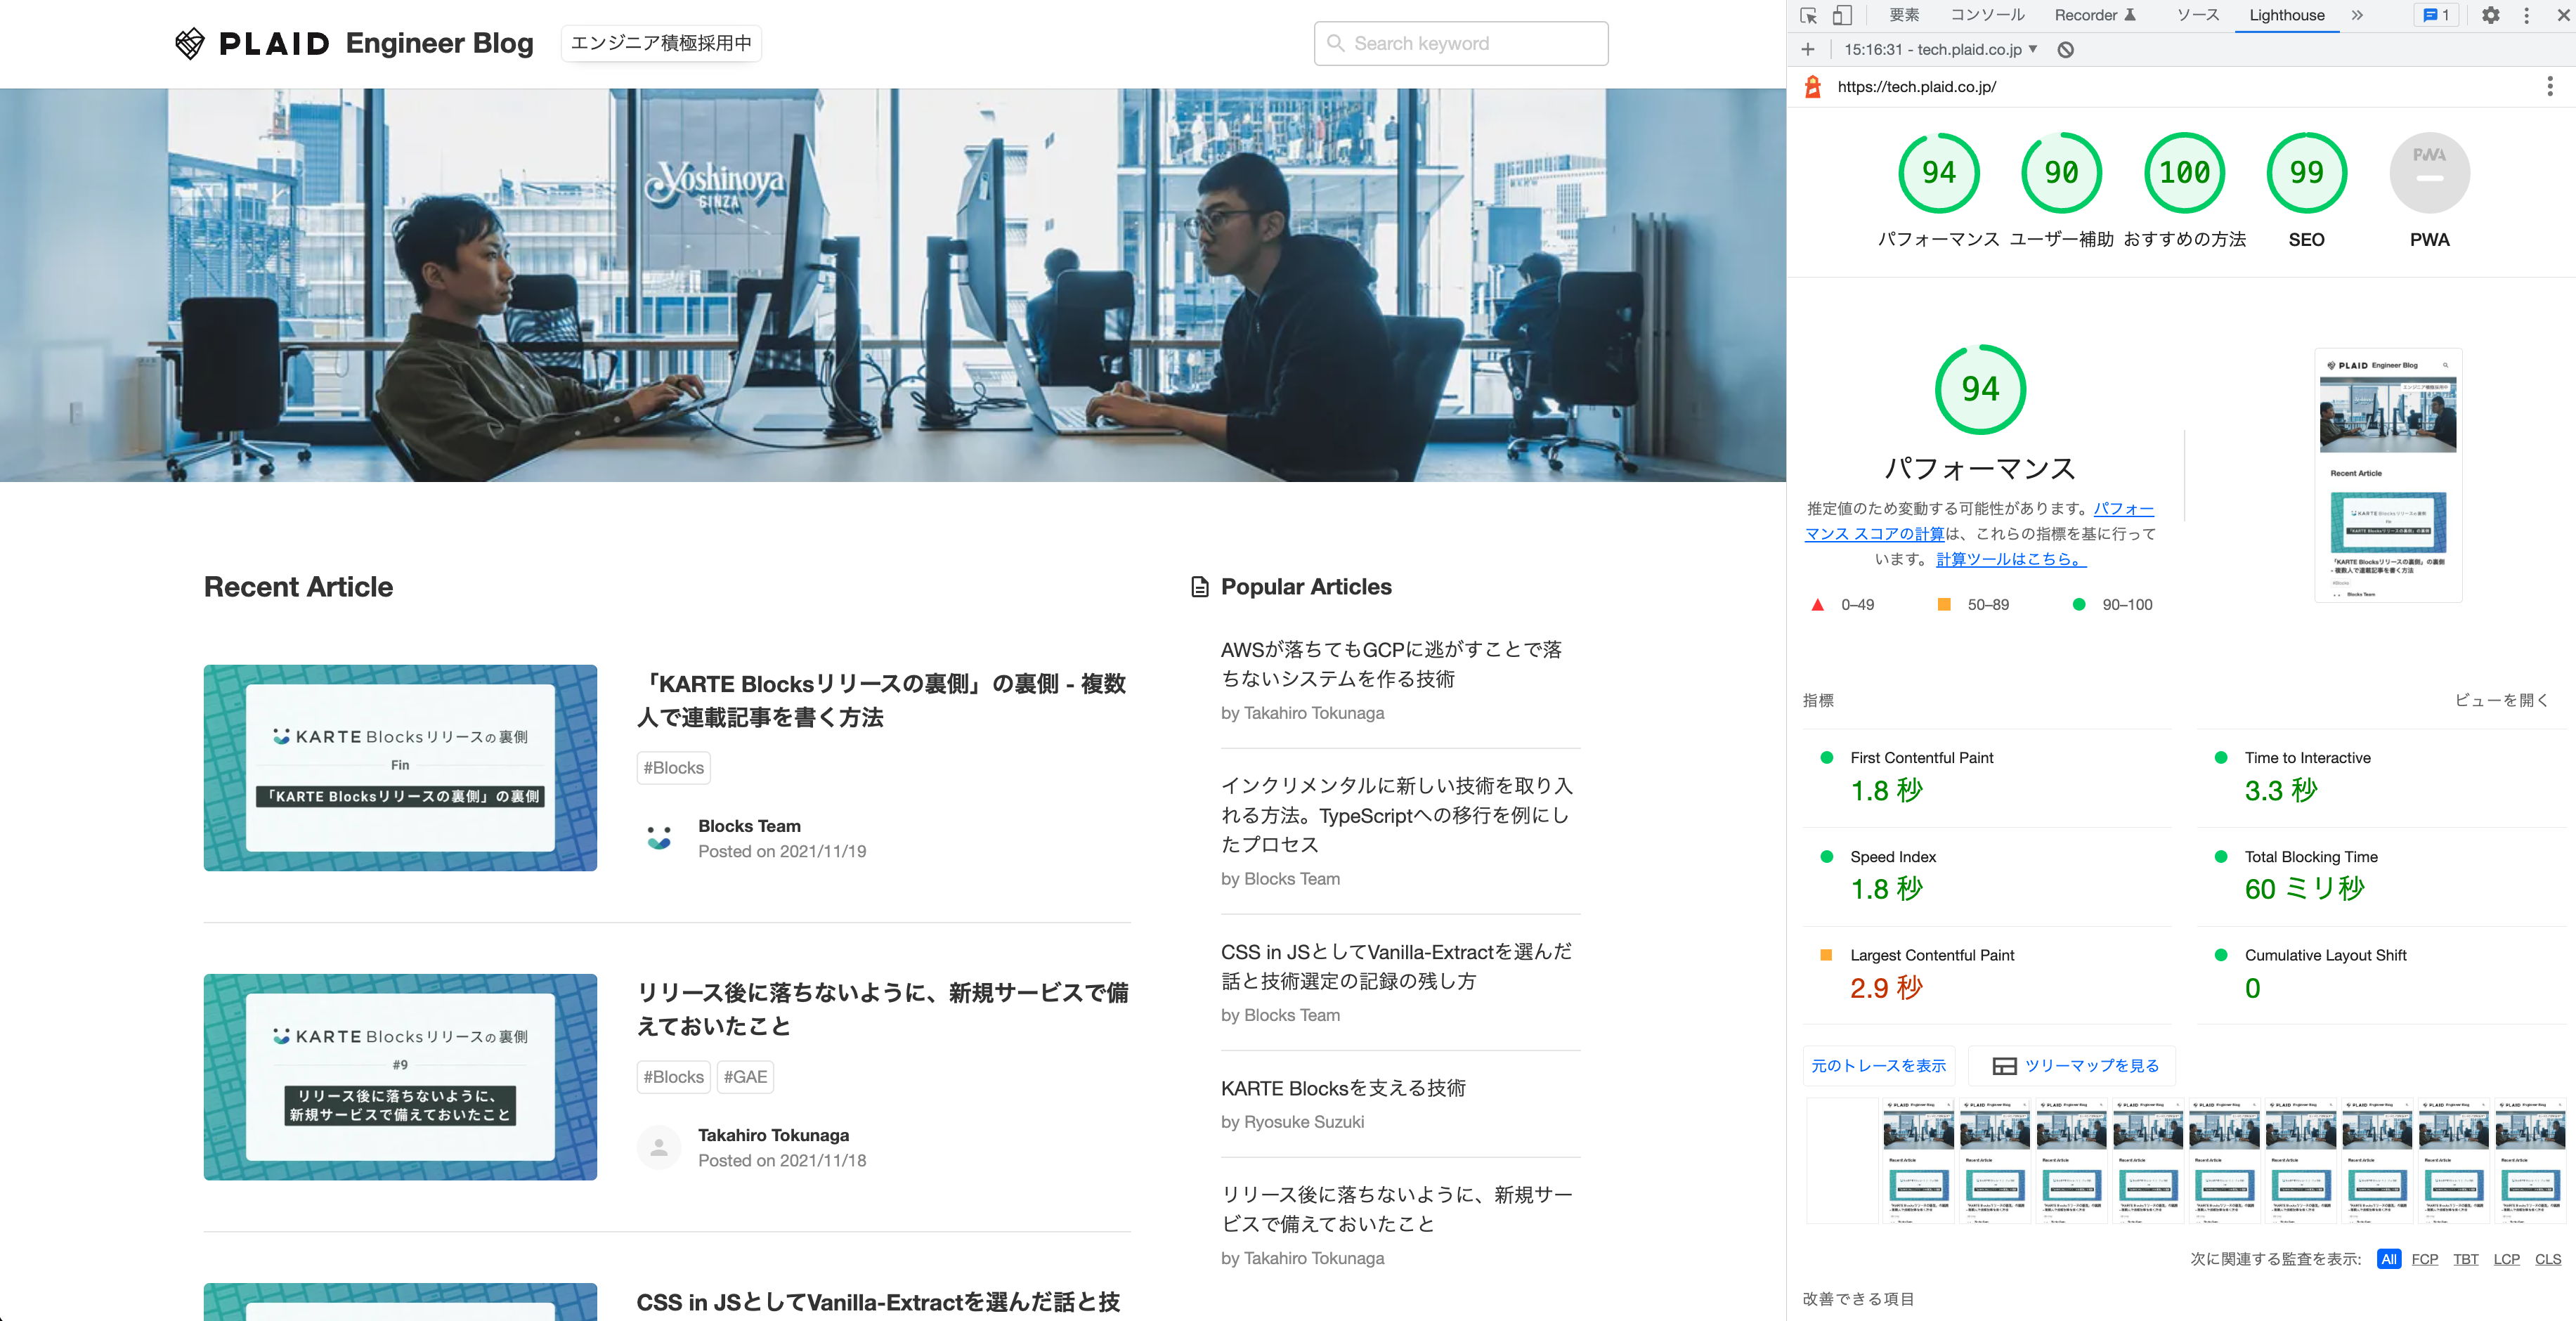Toggle the device toolbar icon

[1842, 15]
